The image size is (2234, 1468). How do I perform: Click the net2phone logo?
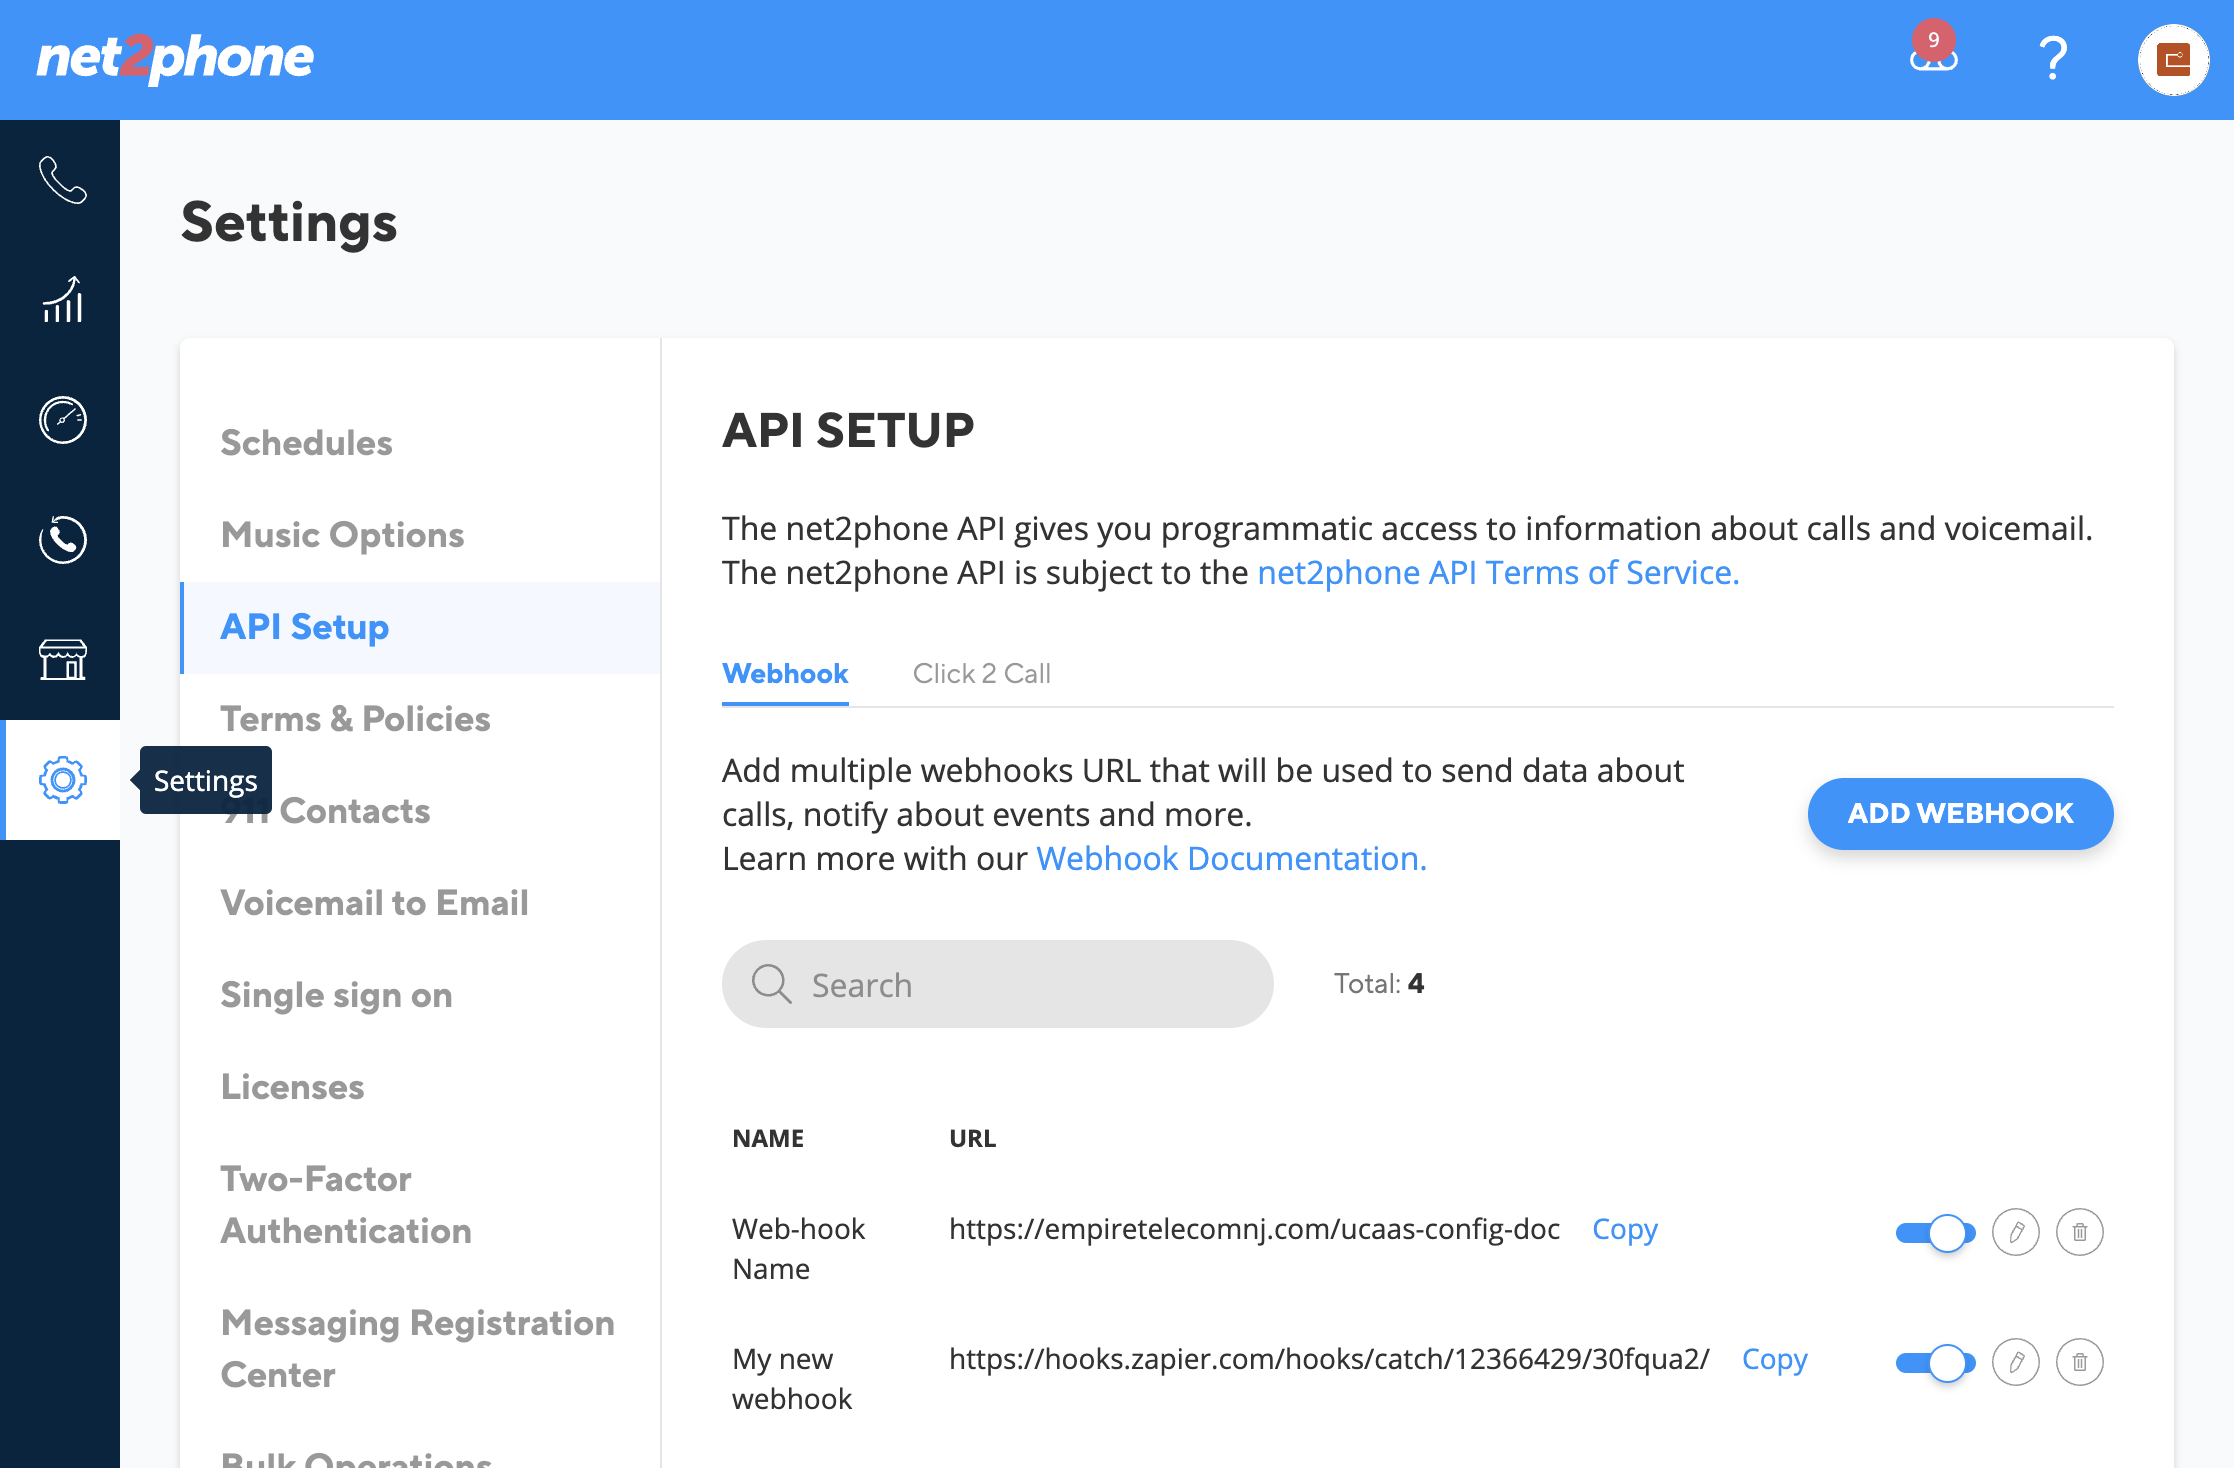click(175, 58)
